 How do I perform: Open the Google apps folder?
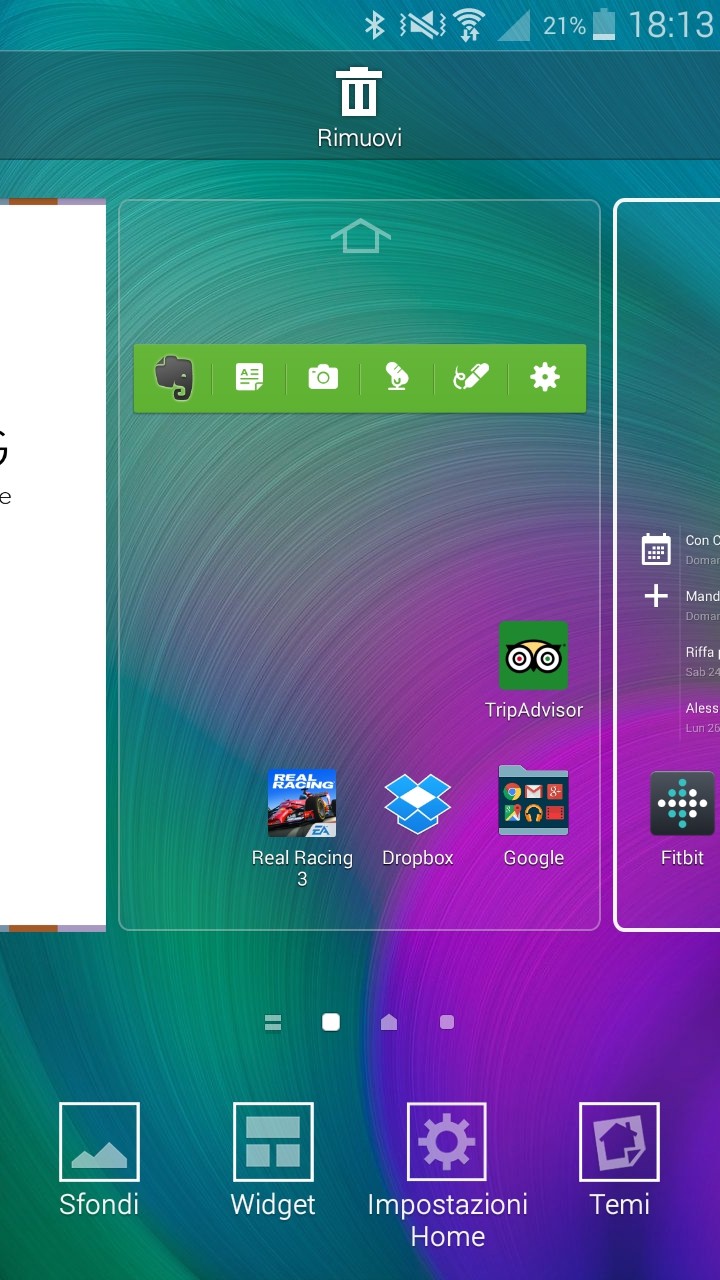(533, 802)
